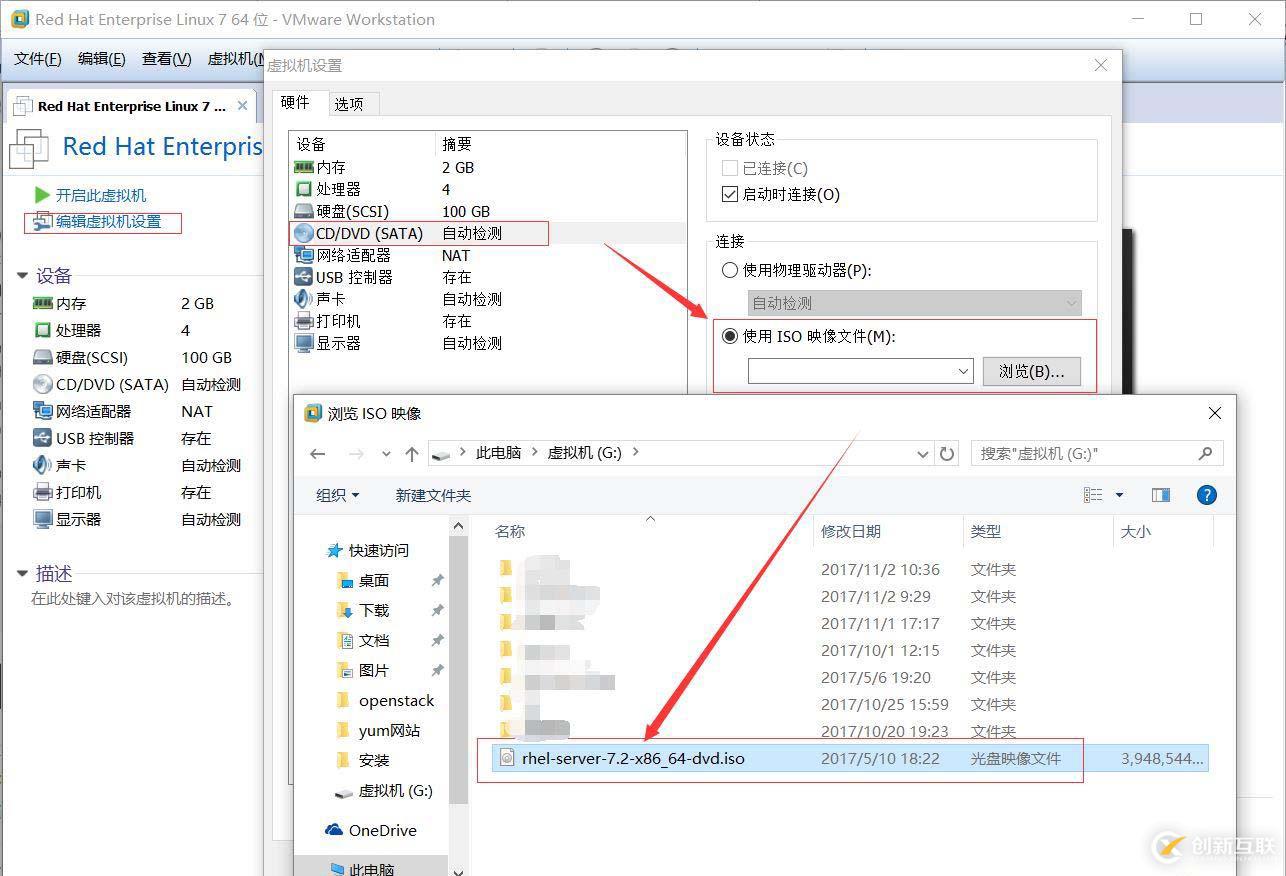This screenshot has height=876, width=1286.
Task: Select the 使用物理驱动器(P) radio button
Action: click(x=730, y=270)
